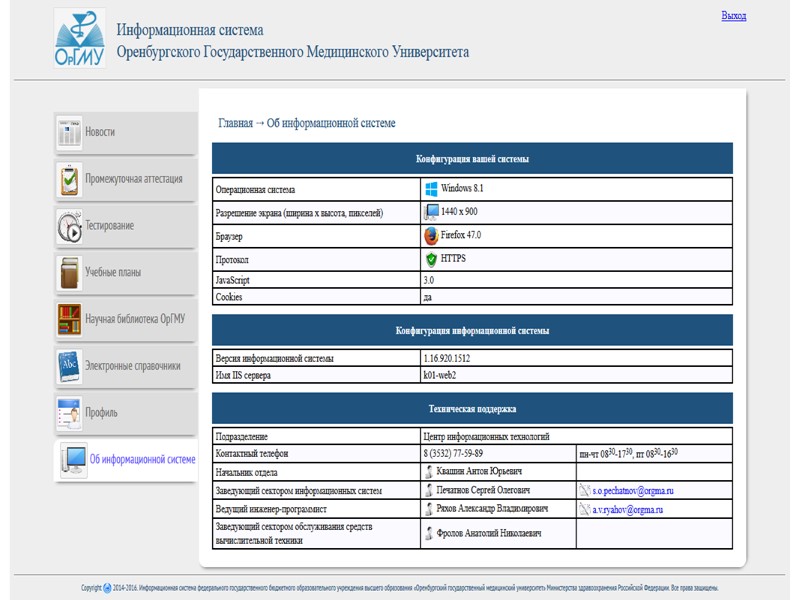The image size is (800, 600).
Task: Click the server name k01-web2
Action: click(439, 375)
